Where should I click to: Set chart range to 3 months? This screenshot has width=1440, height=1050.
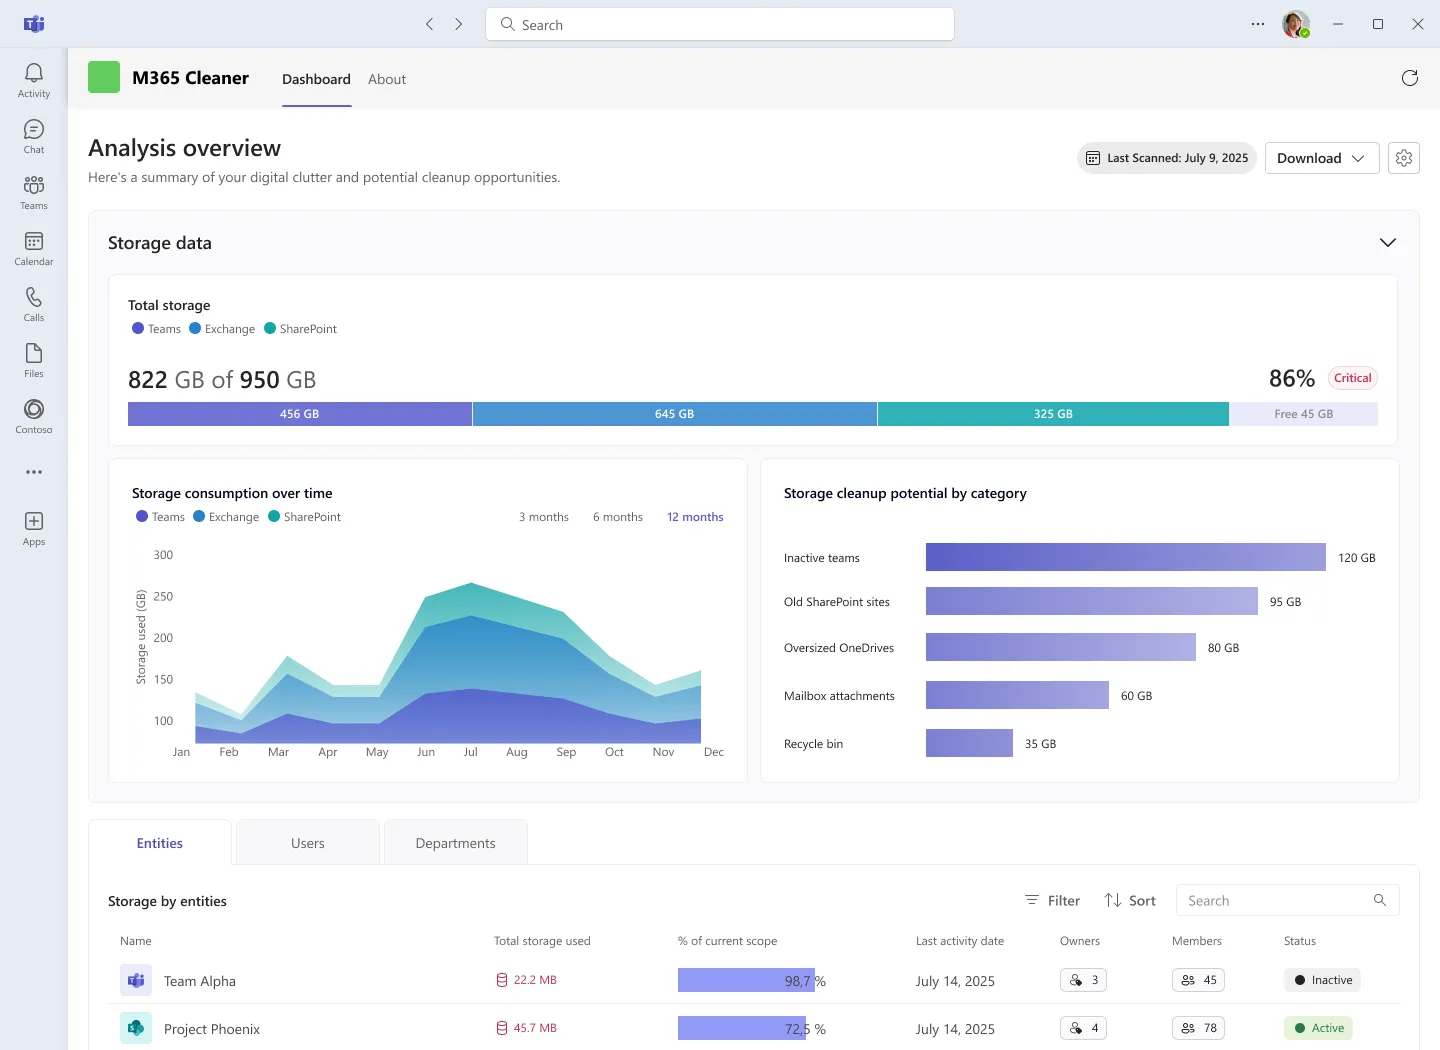coord(544,517)
